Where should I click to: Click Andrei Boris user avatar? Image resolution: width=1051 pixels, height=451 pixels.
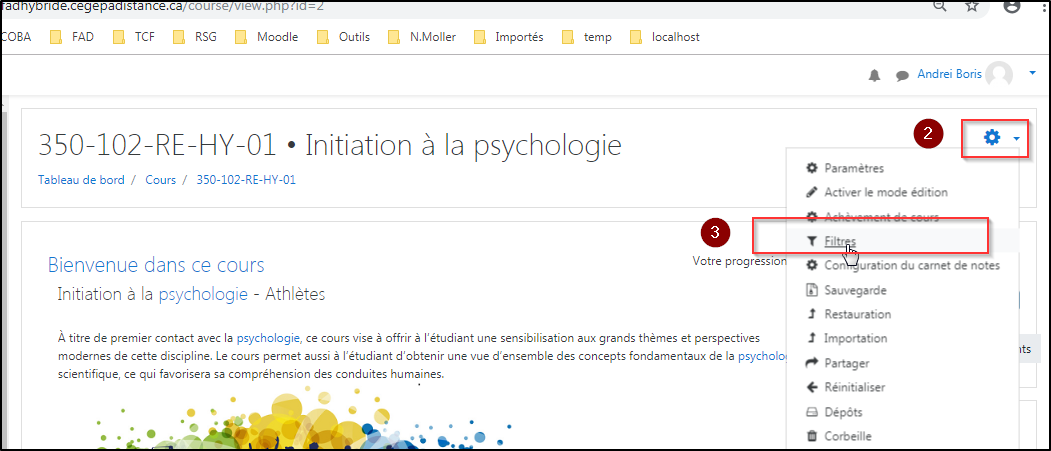pyautogui.click(x=998, y=75)
